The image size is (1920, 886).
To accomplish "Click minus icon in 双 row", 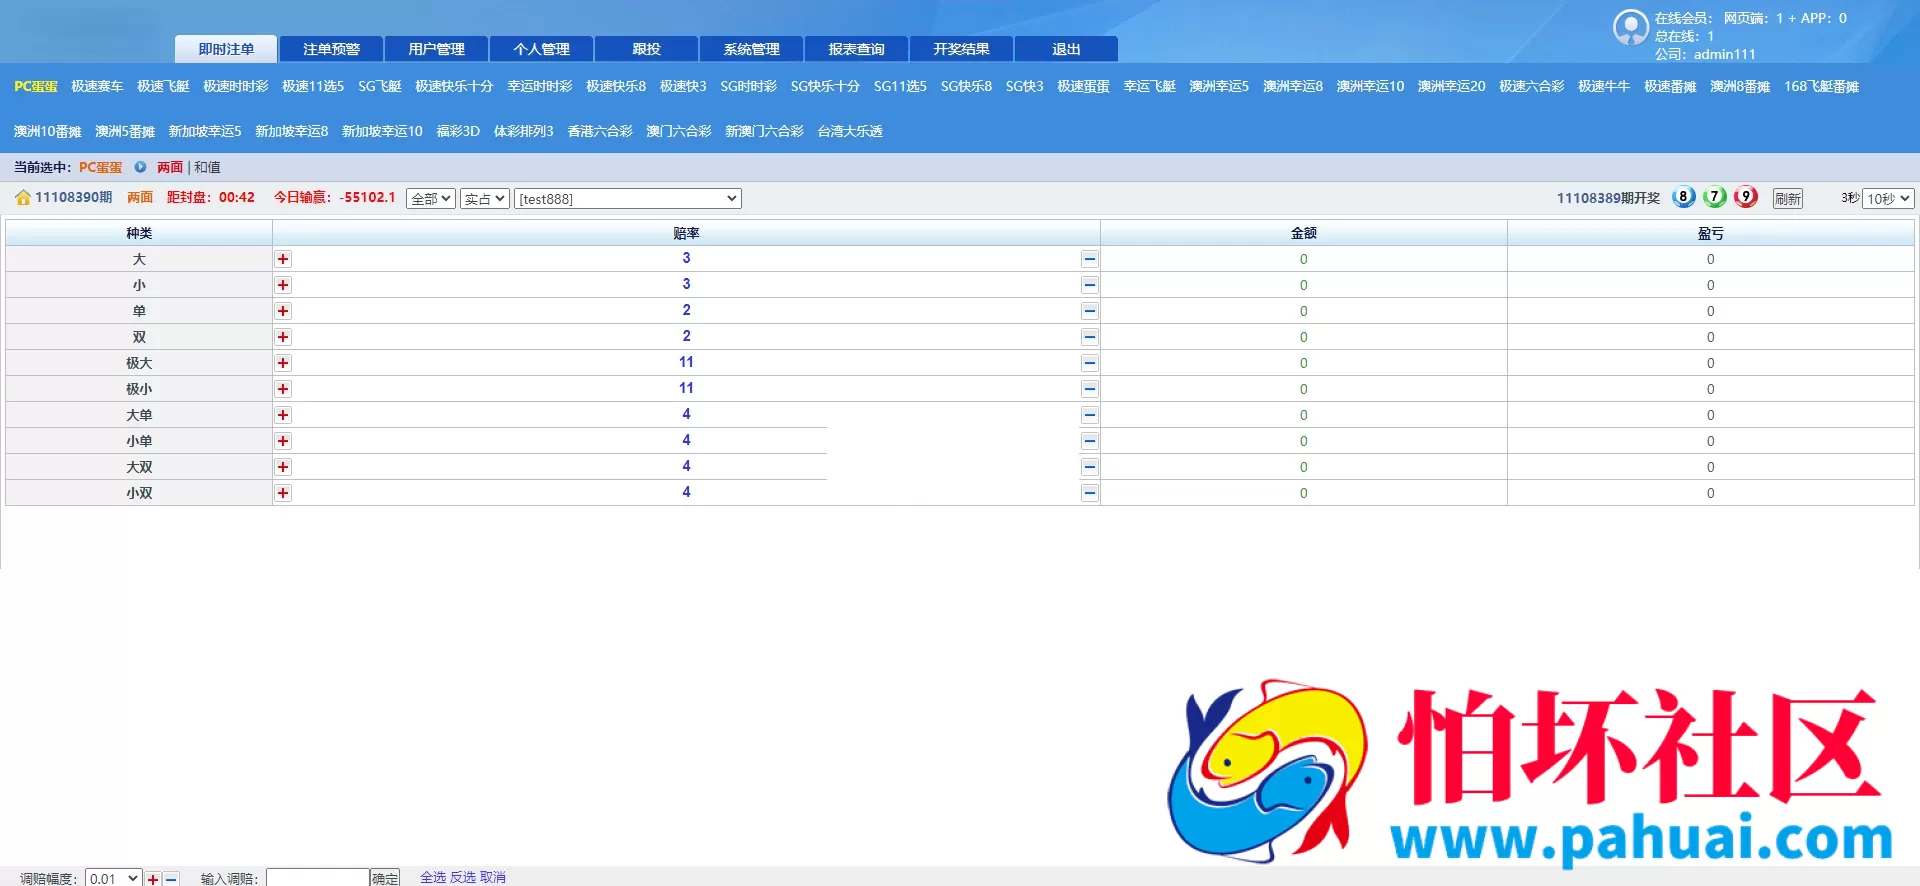I will pos(1089,337).
